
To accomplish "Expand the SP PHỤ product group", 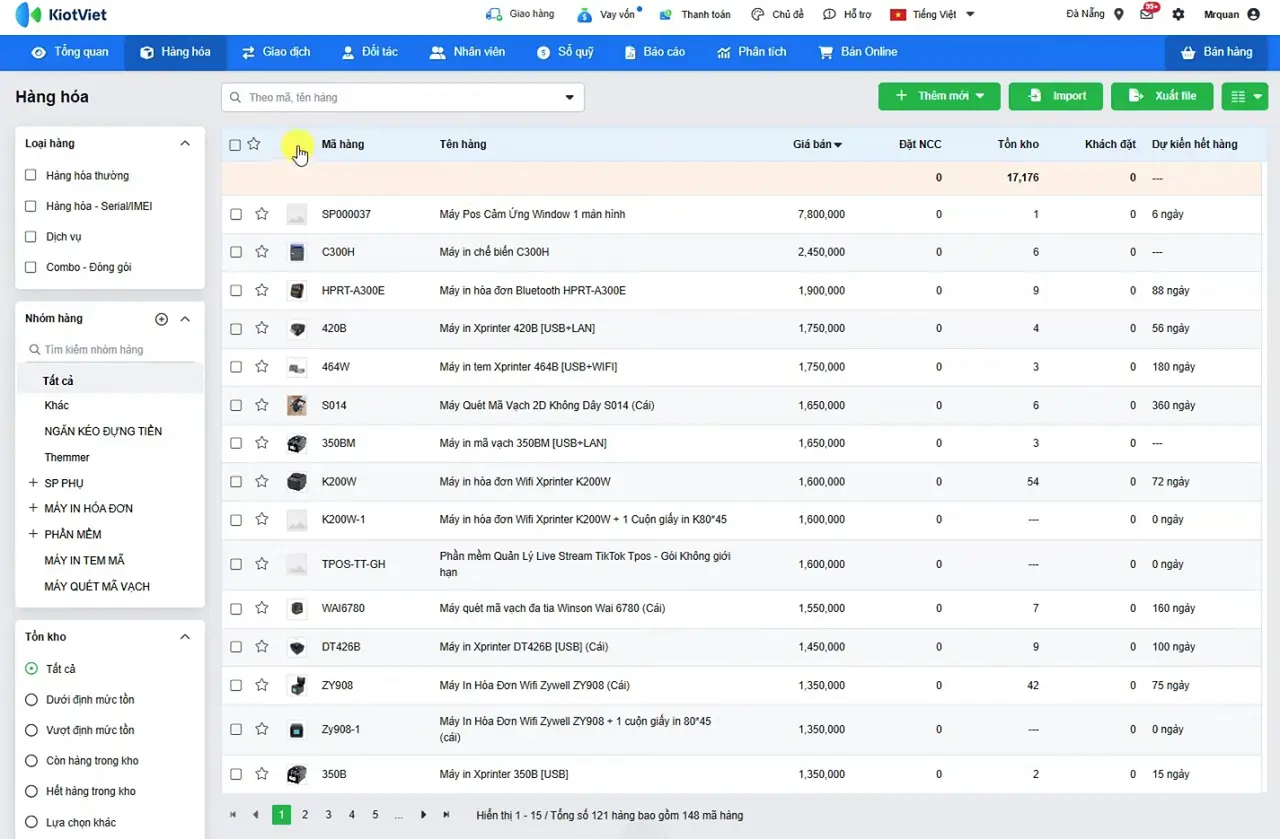I will 33,483.
